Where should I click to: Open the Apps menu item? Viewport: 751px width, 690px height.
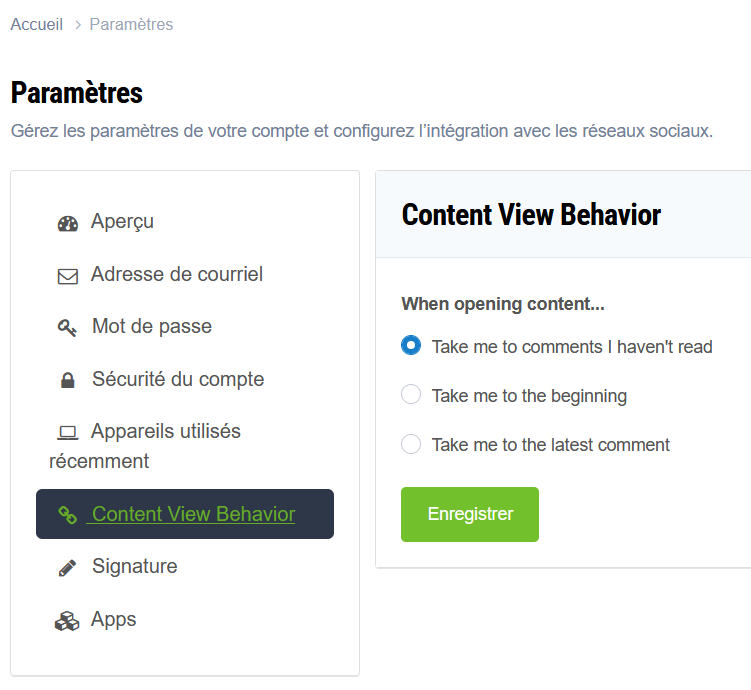(x=113, y=619)
